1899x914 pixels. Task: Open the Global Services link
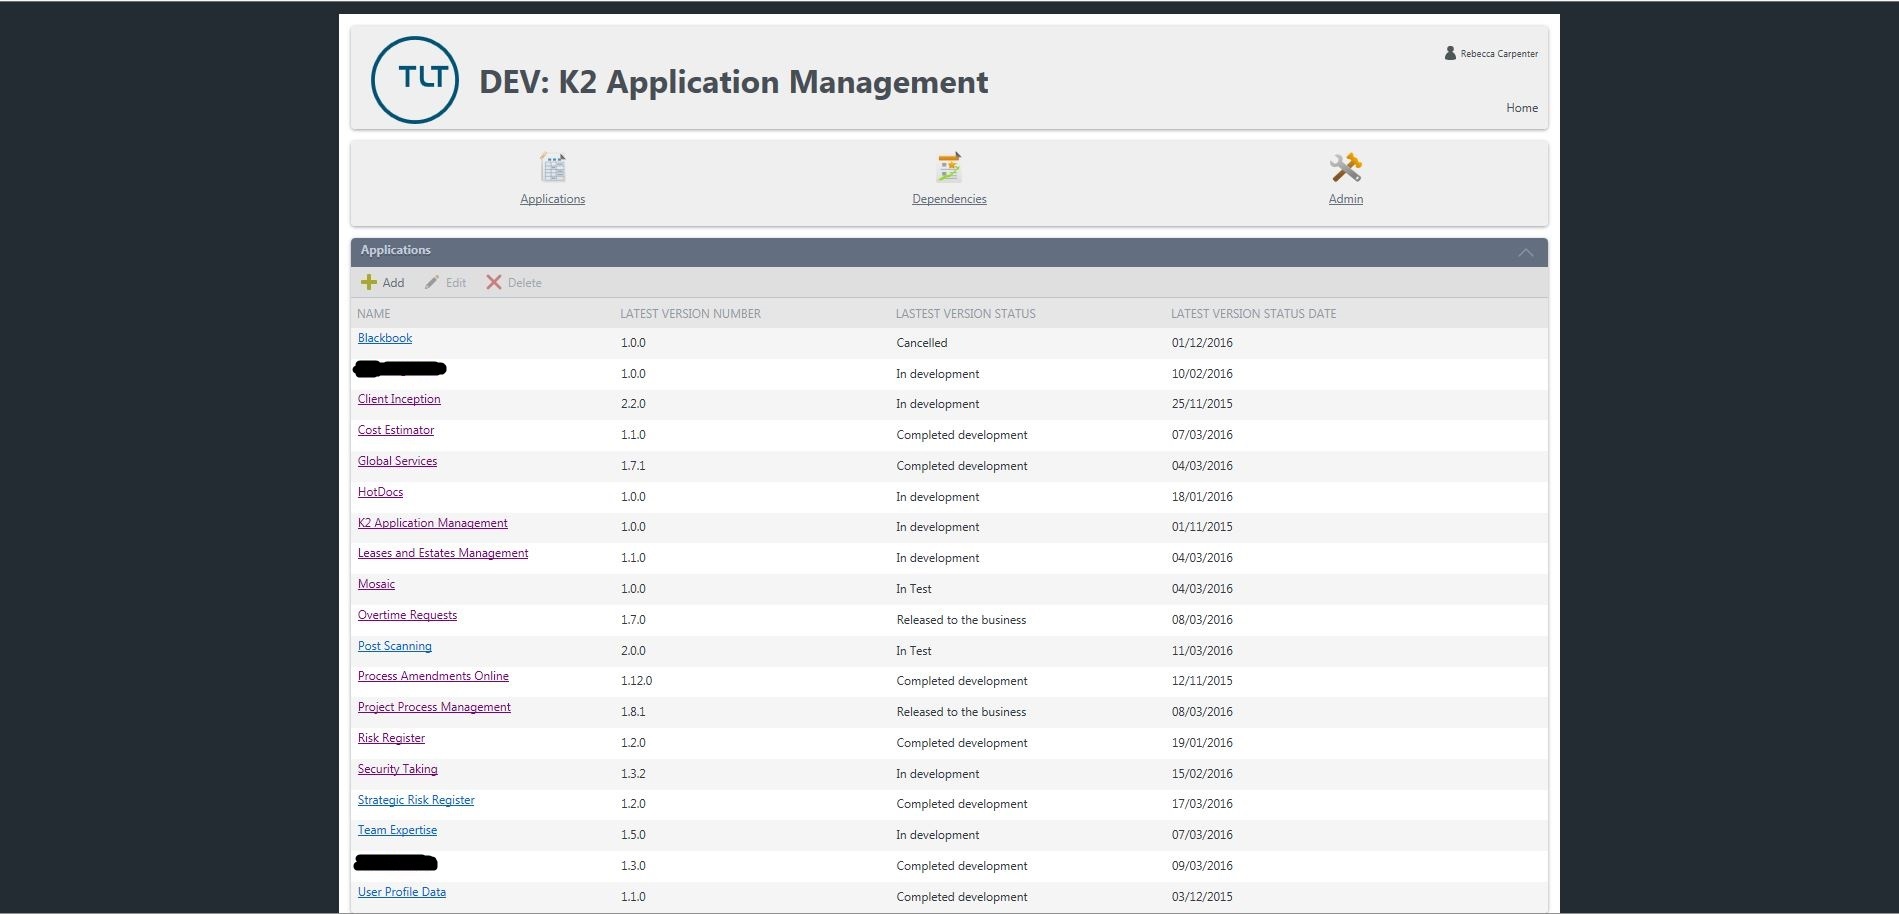point(397,461)
